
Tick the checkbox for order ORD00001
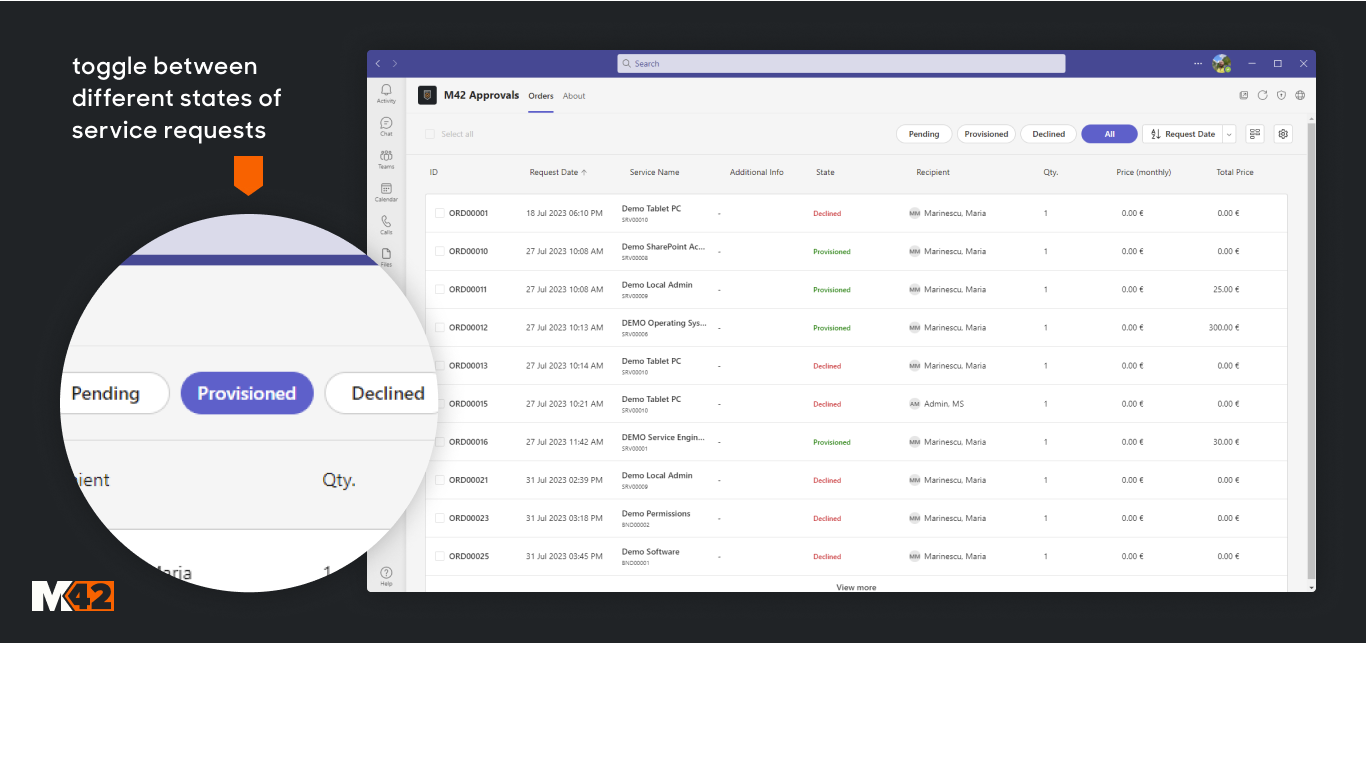tap(440, 213)
